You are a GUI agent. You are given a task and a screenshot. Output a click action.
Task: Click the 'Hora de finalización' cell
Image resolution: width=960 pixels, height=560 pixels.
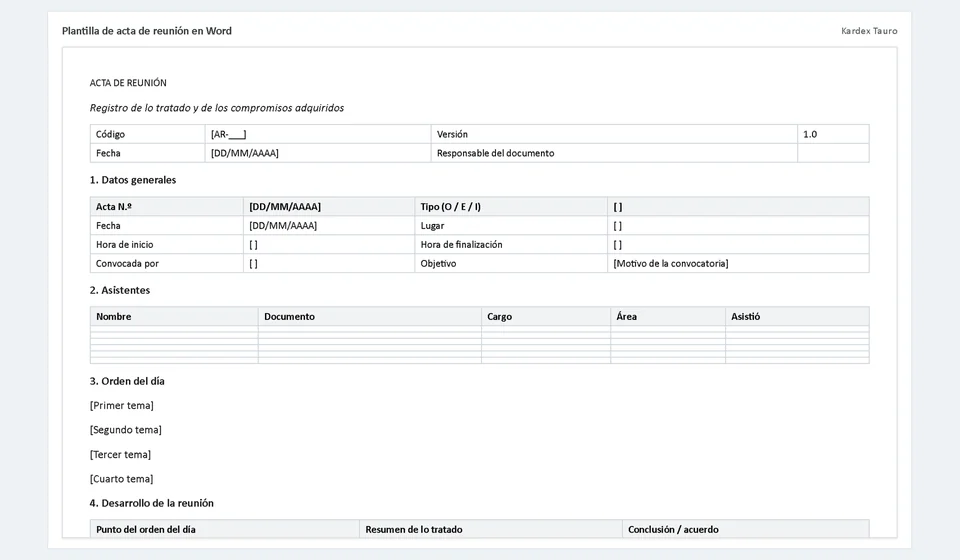[511, 244]
